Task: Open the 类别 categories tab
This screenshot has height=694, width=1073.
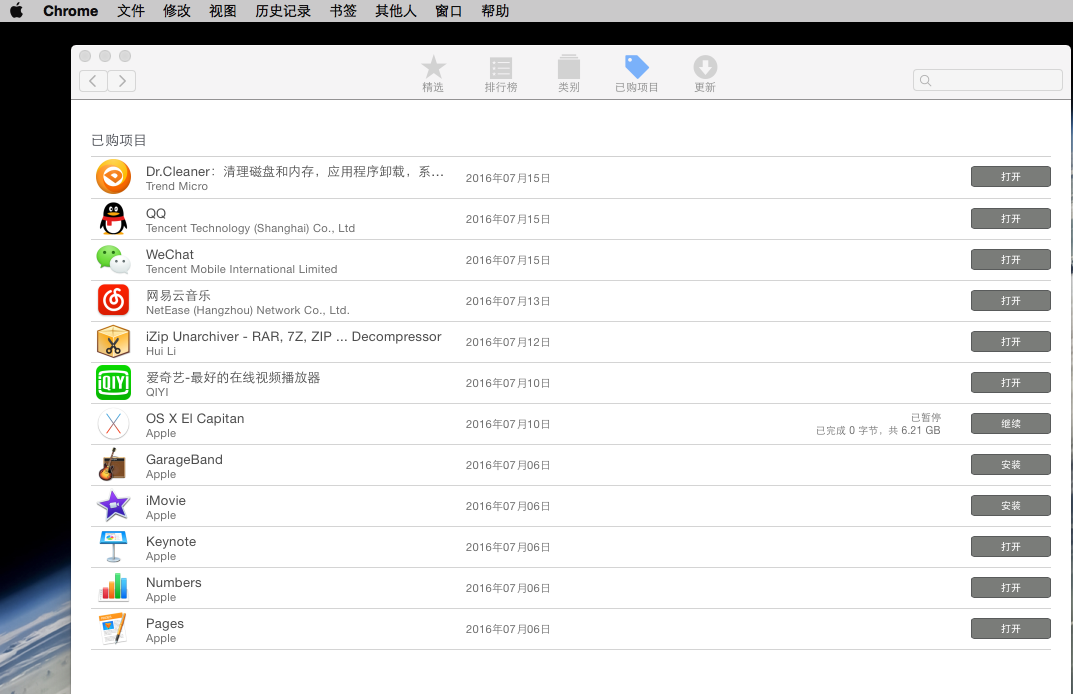Action: pos(569,74)
